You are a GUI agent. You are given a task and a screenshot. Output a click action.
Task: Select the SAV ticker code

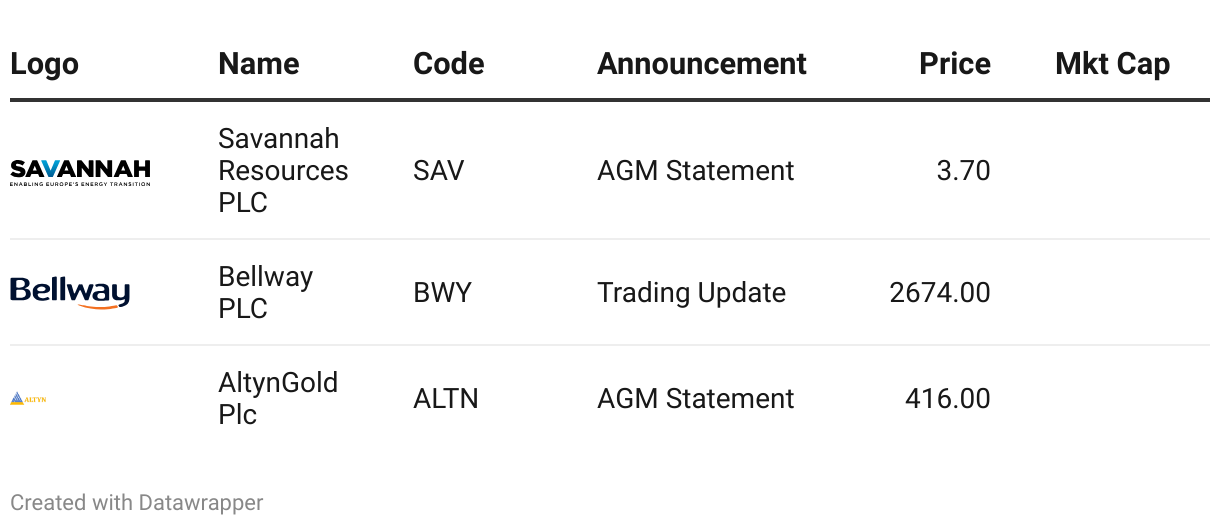point(438,171)
